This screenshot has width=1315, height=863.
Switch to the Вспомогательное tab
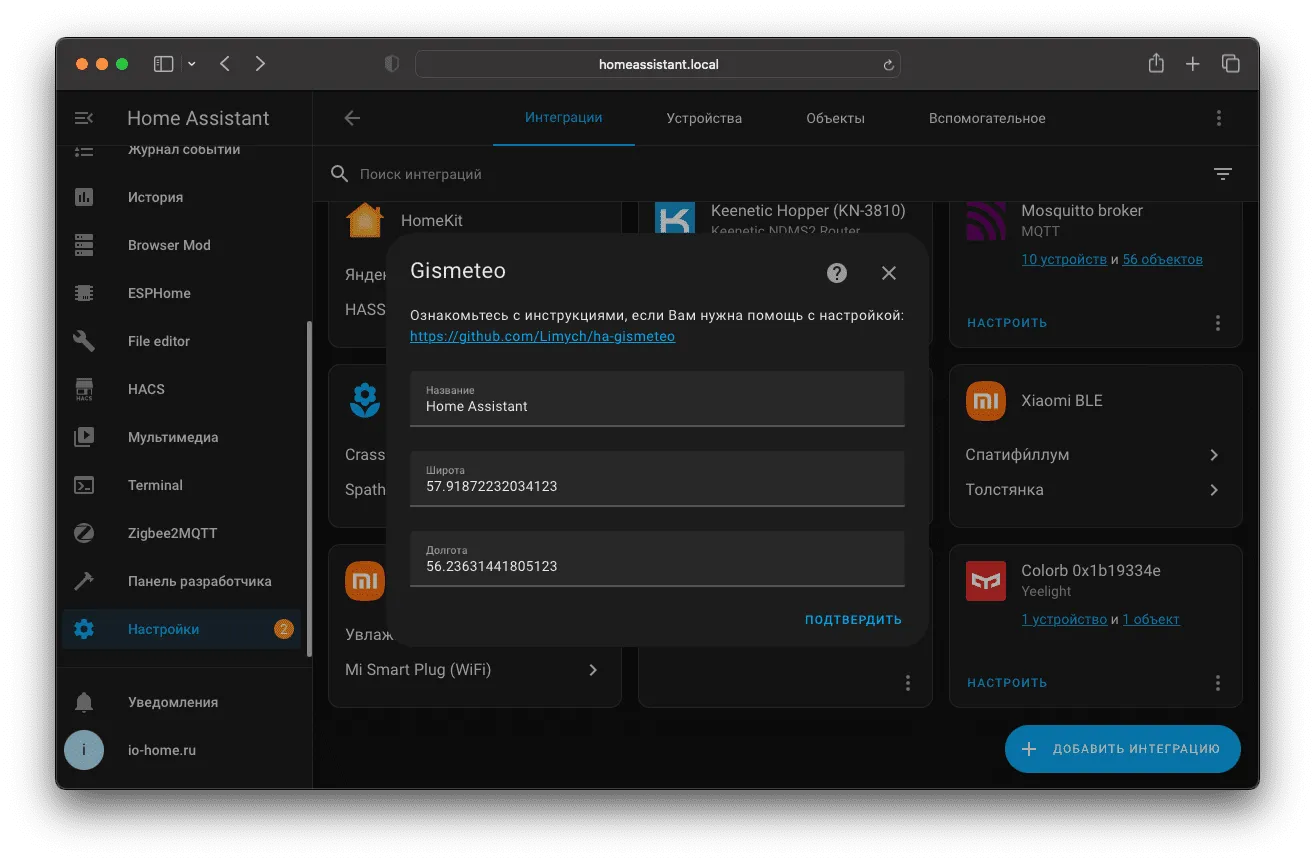[987, 118]
